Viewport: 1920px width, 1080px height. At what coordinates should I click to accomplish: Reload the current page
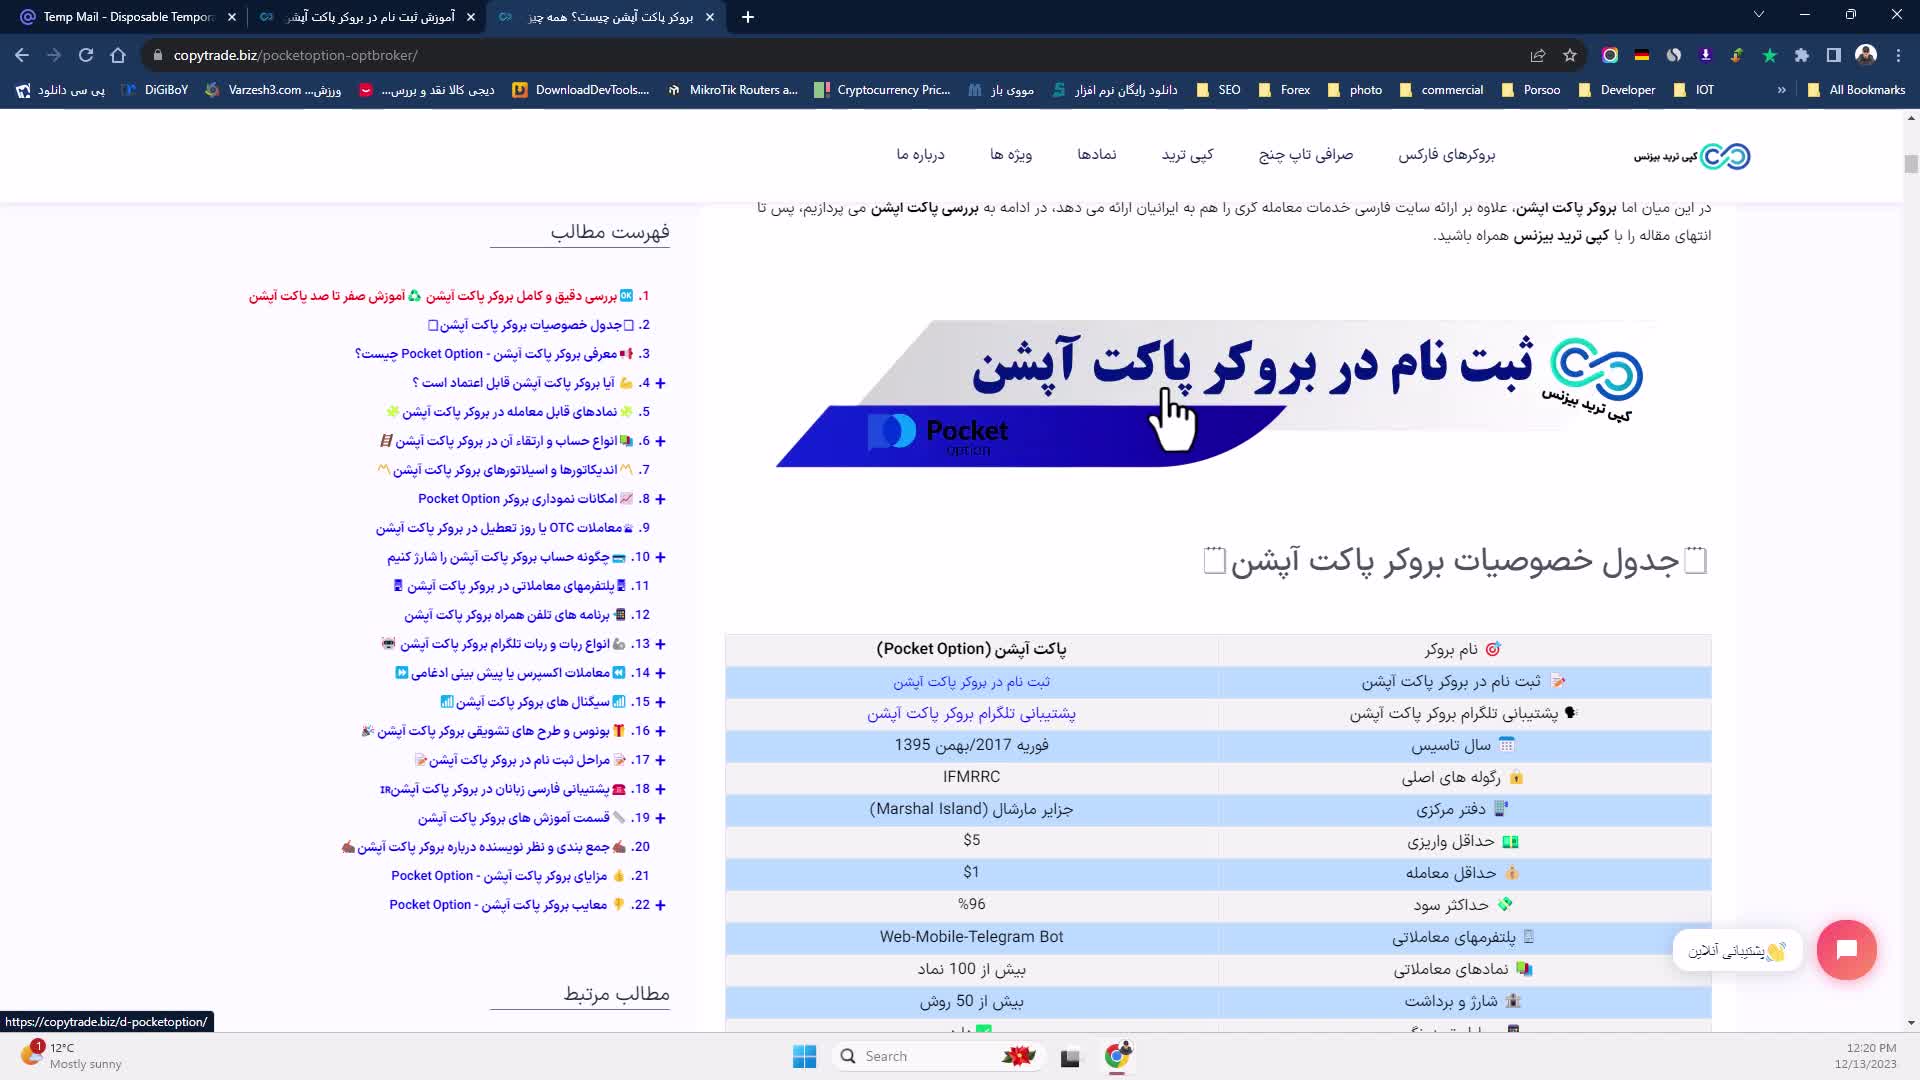tap(86, 55)
